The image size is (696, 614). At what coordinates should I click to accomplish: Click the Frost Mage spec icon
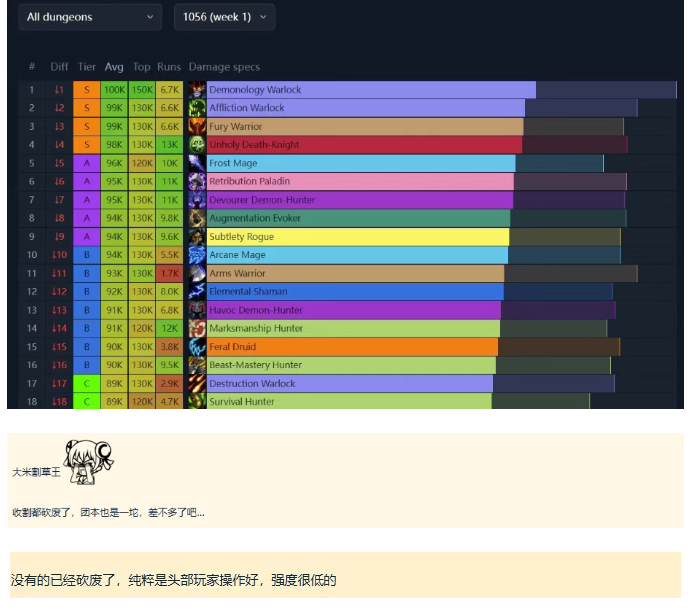coord(197,163)
